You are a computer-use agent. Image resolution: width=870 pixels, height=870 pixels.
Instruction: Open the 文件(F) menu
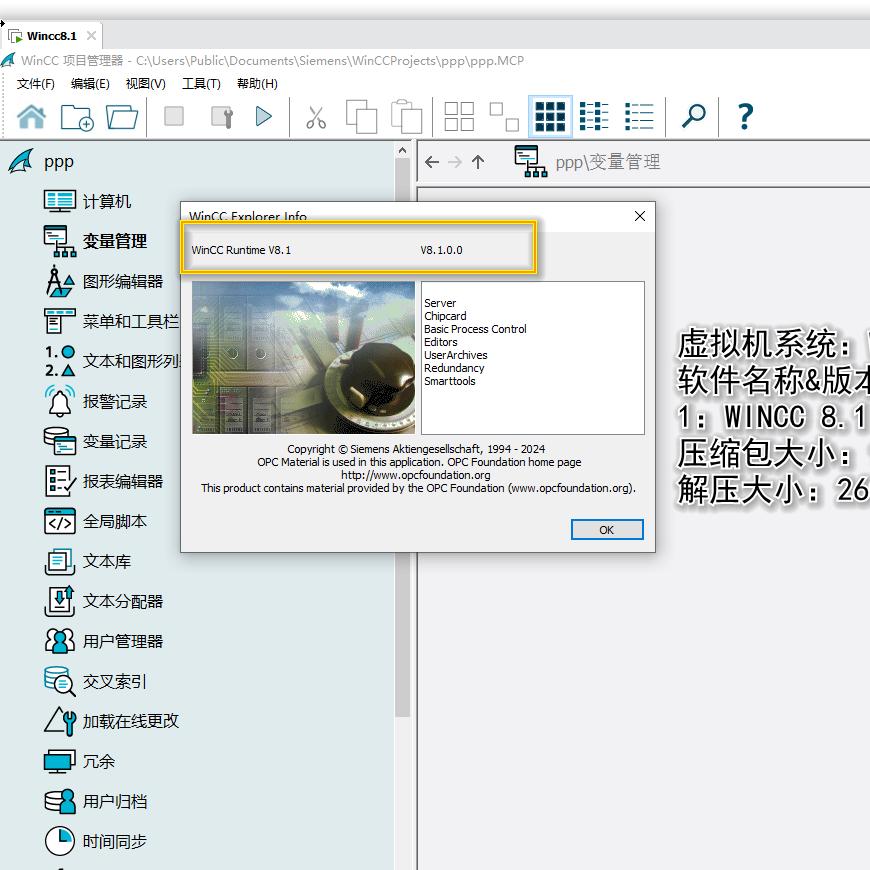pyautogui.click(x=37, y=83)
